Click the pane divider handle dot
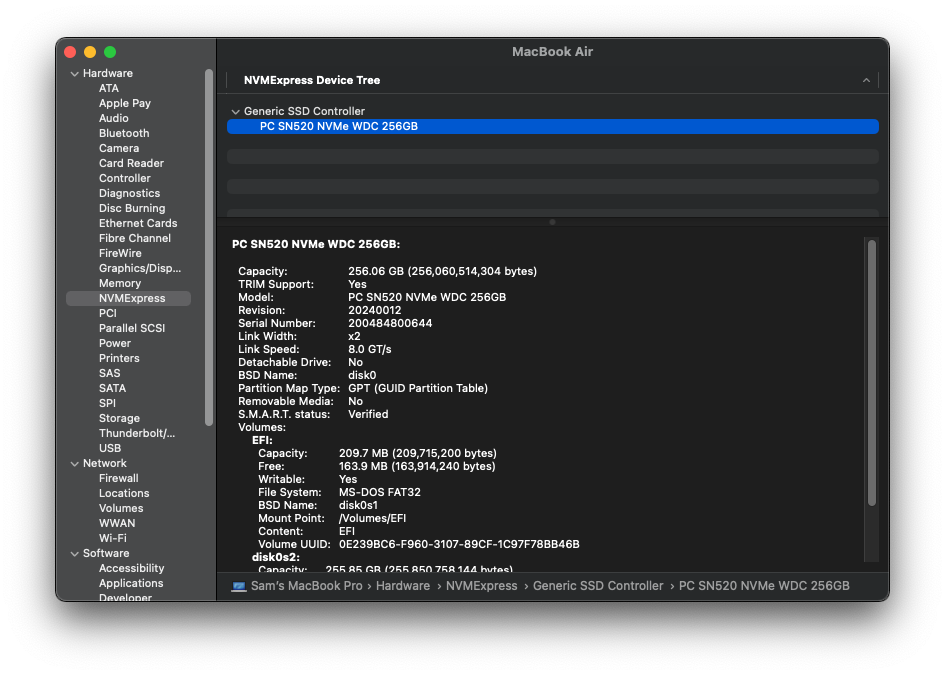Screen dimensions: 945x675 point(553,222)
